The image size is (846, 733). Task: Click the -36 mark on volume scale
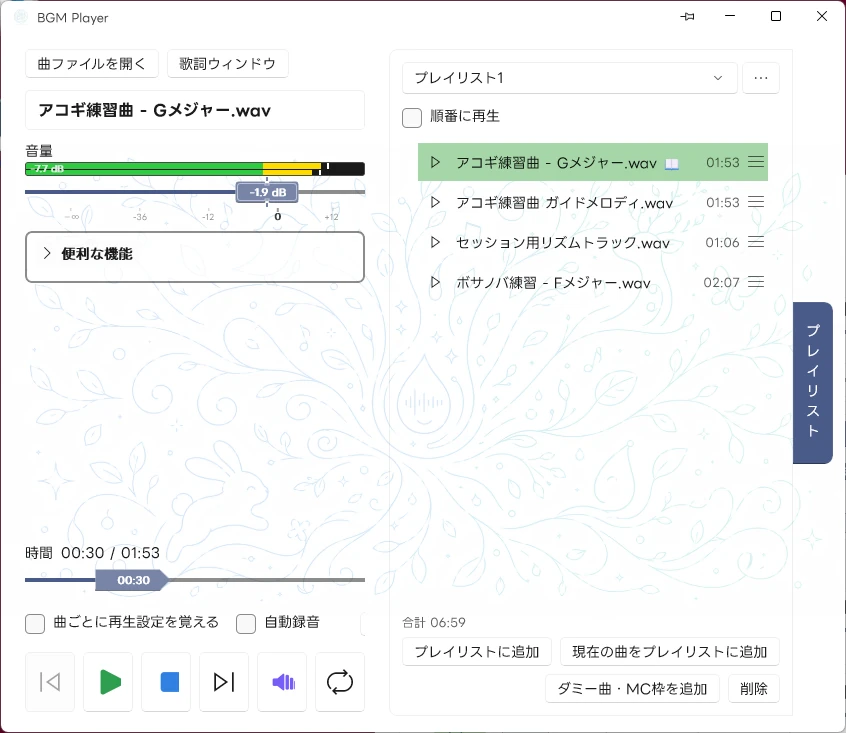(140, 217)
